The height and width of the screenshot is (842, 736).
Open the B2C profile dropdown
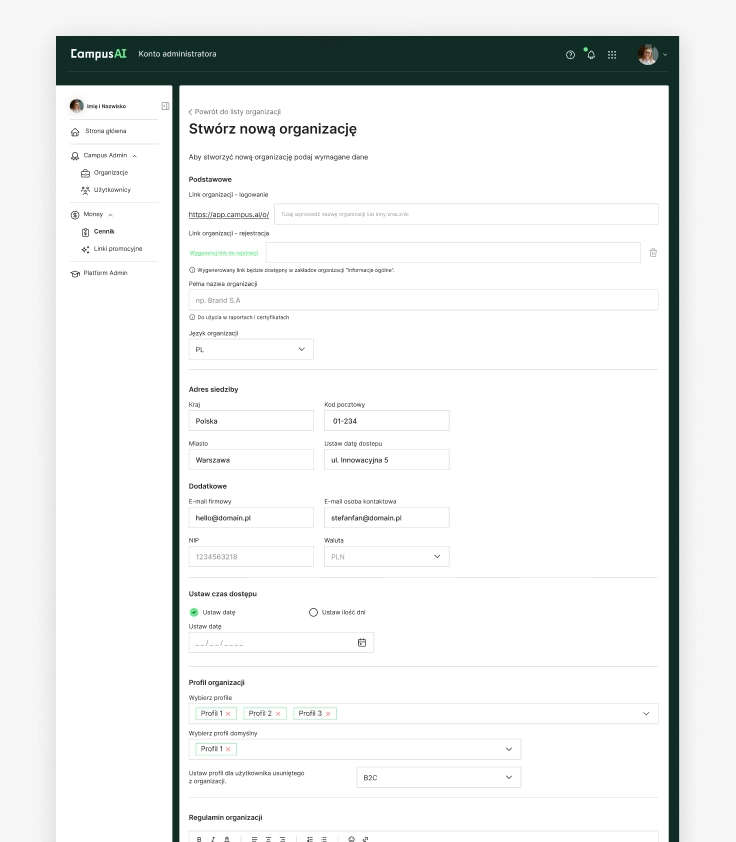439,778
